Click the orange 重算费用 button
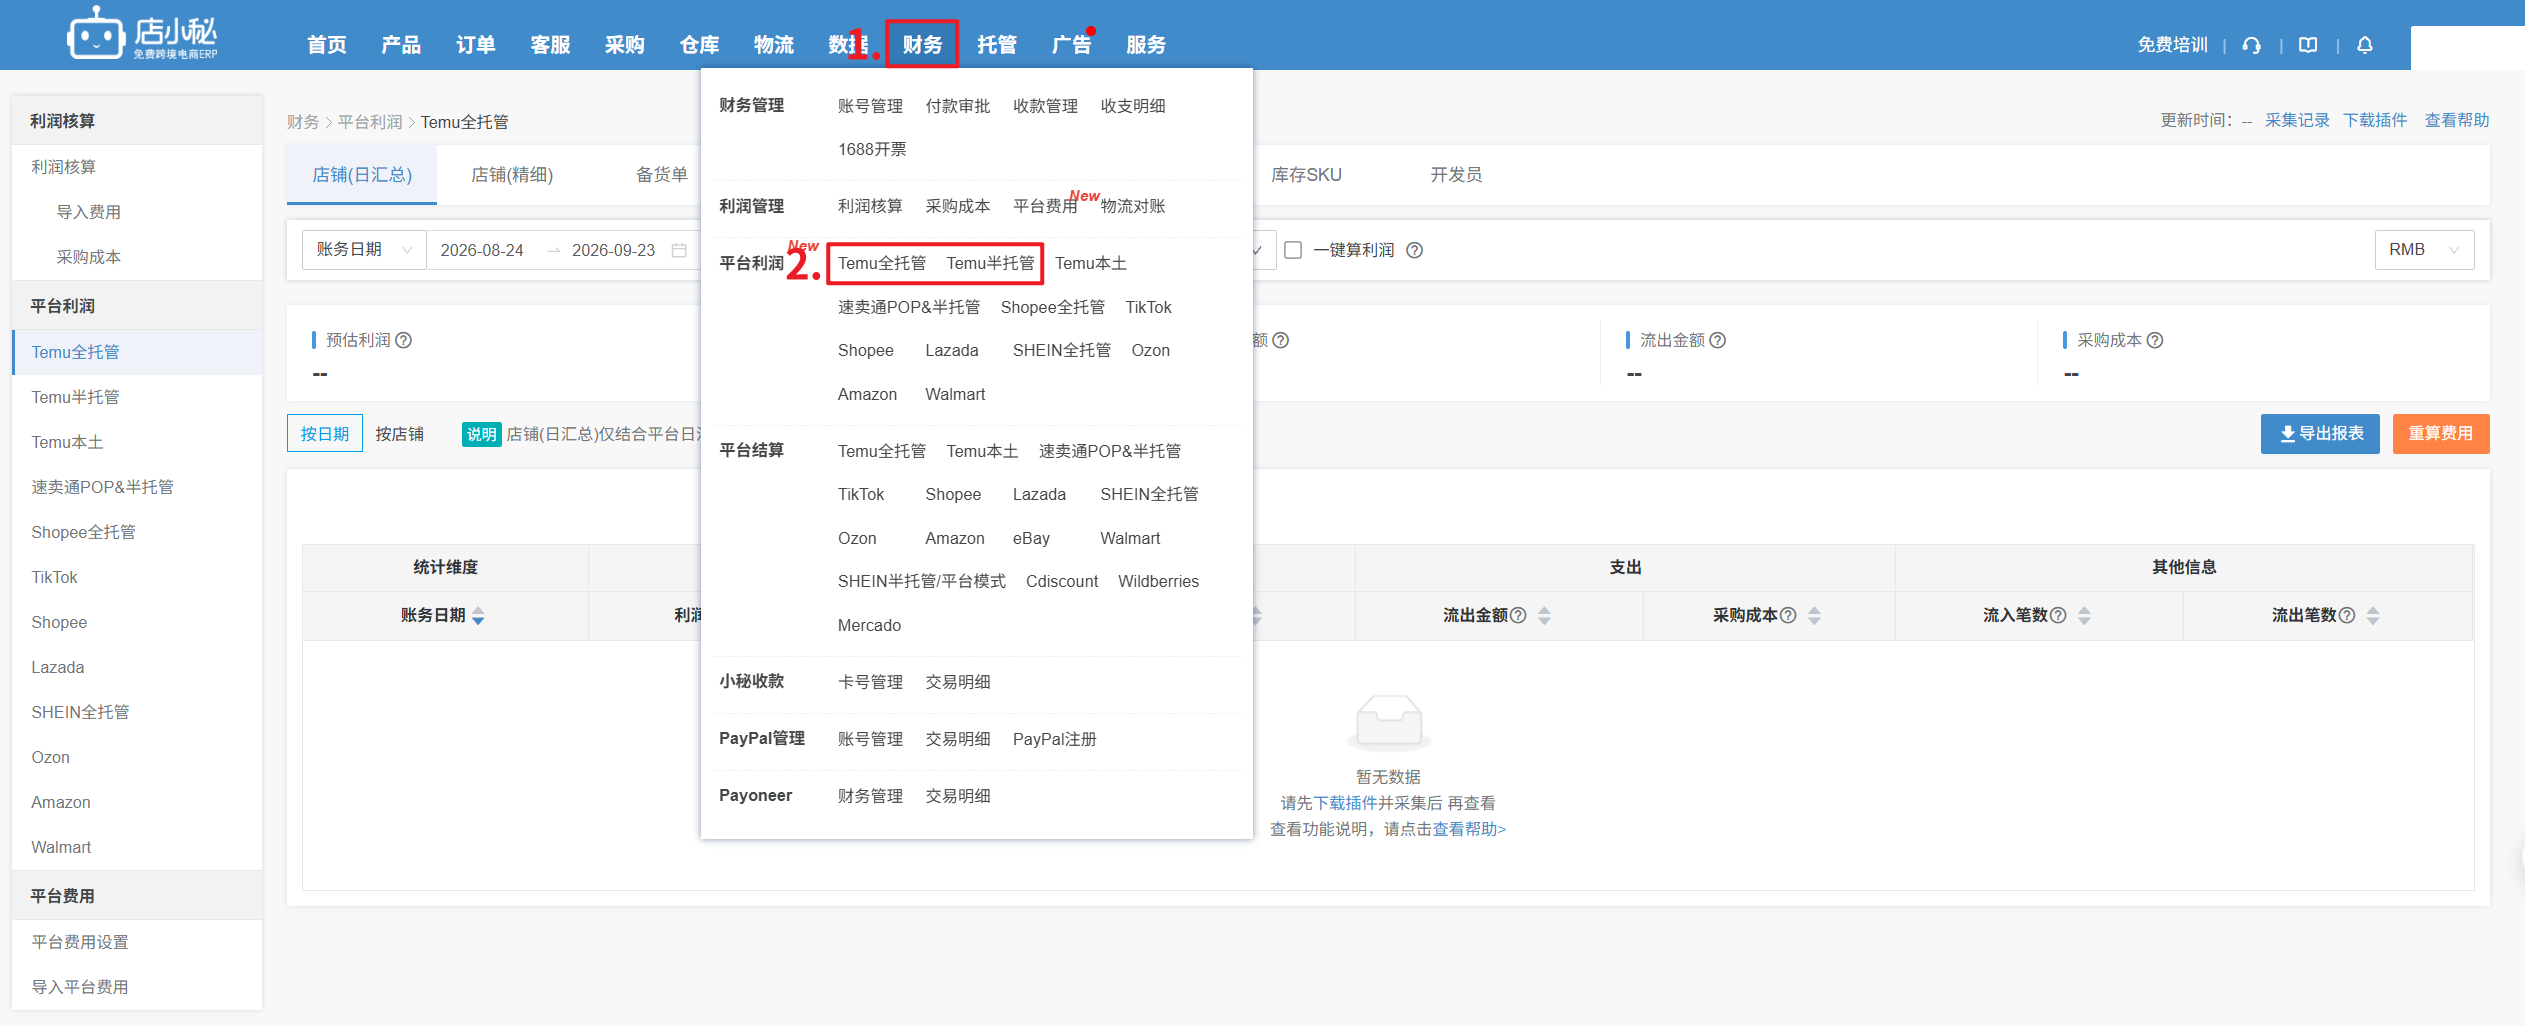The image size is (2525, 1026). 2440,434
